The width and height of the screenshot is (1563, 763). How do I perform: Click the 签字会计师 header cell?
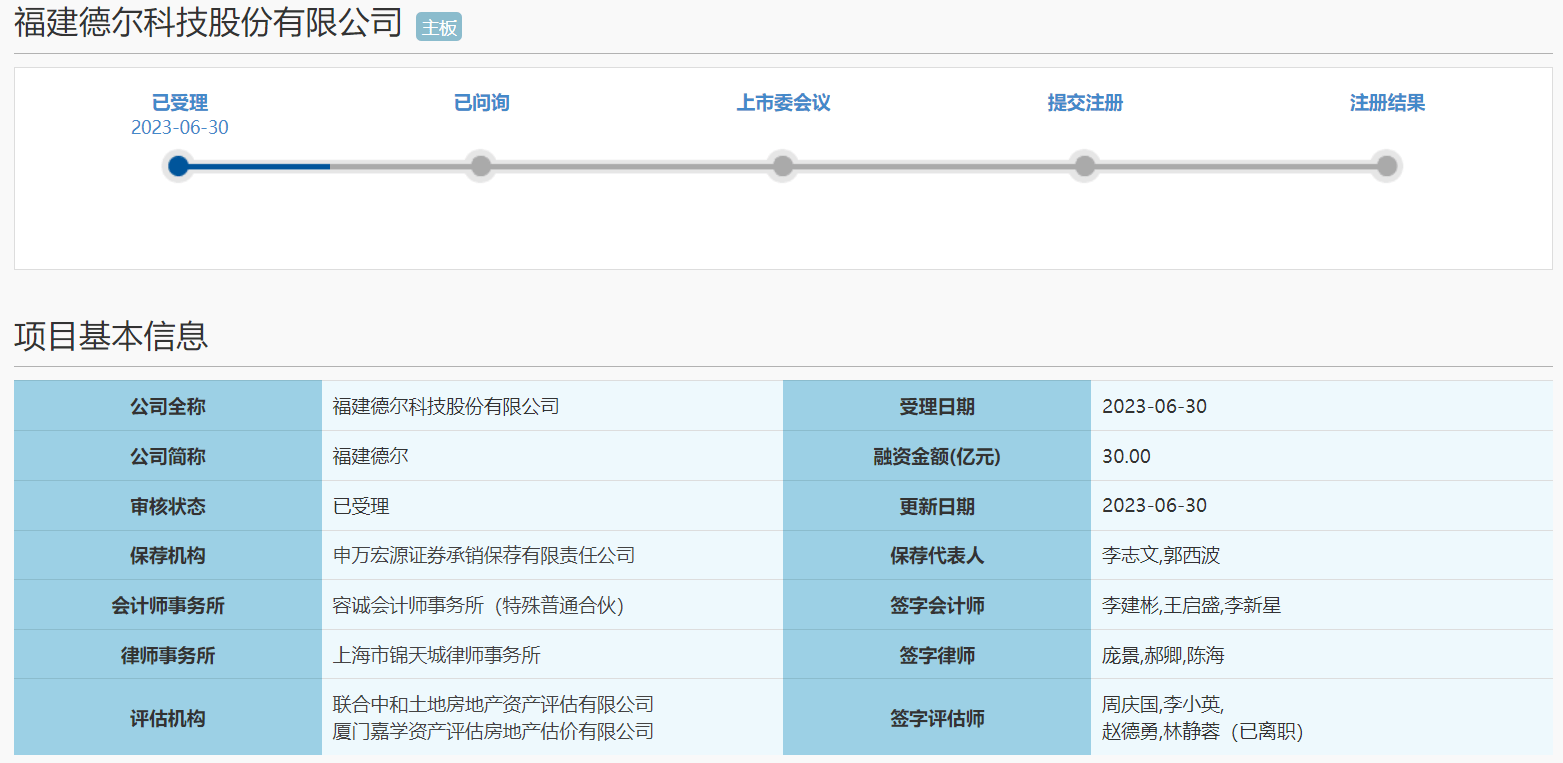point(937,605)
